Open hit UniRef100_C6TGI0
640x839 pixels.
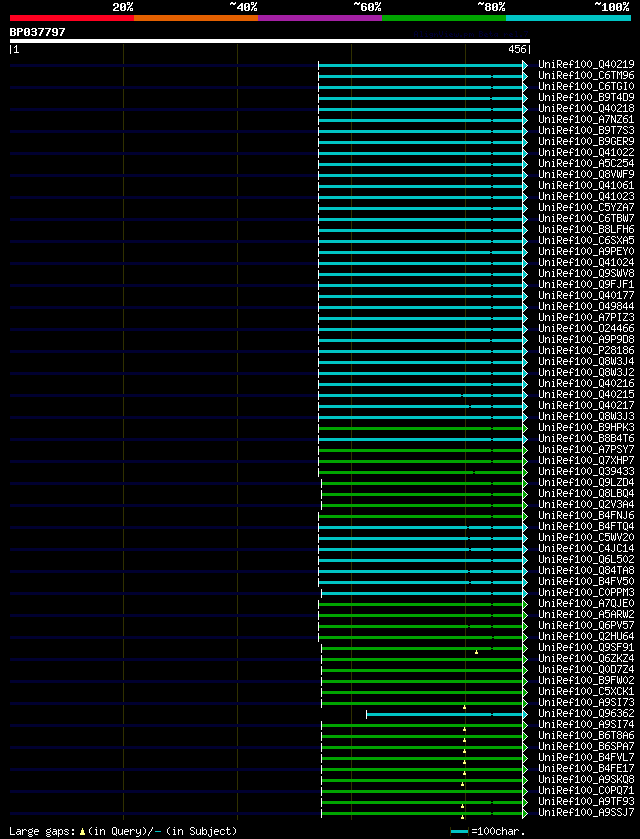tap(586, 87)
